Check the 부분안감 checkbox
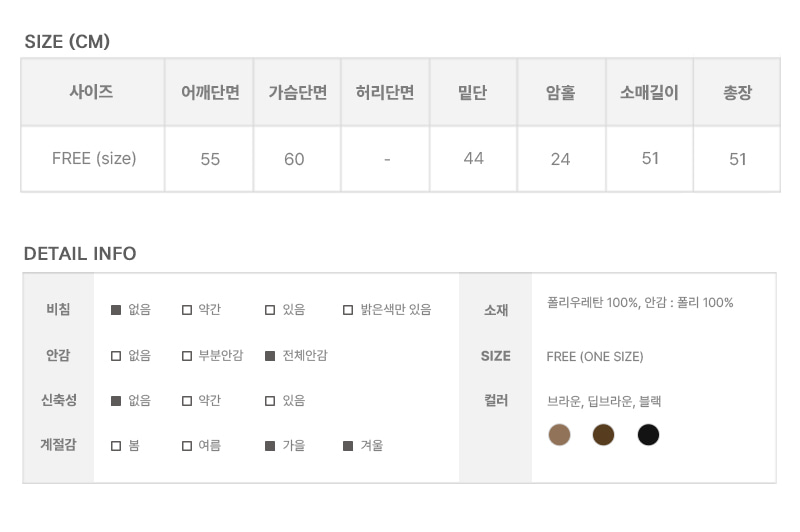This screenshot has height=532, width=800. 187,356
